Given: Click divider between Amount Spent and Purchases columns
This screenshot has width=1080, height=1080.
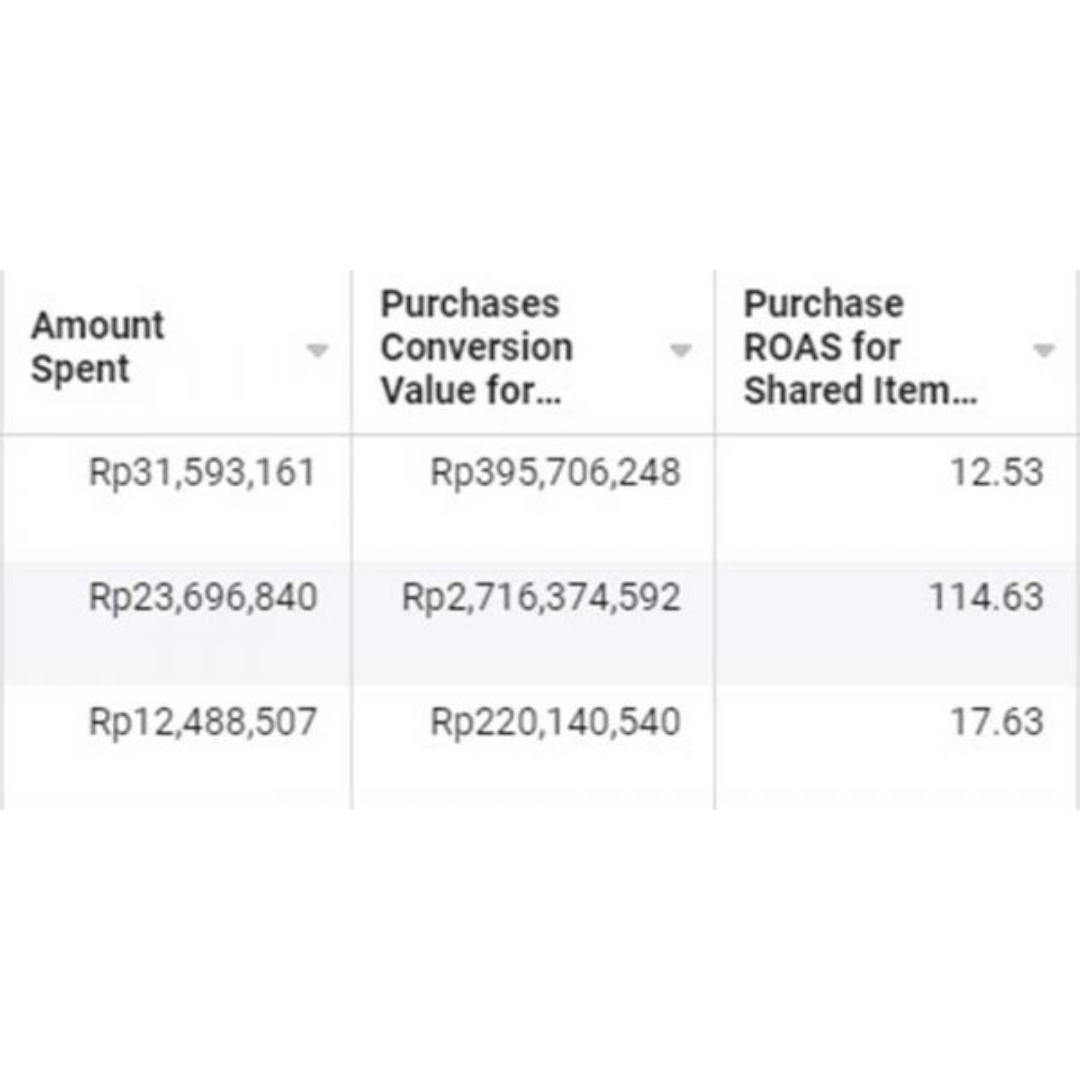Looking at the screenshot, I should [x=351, y=540].
